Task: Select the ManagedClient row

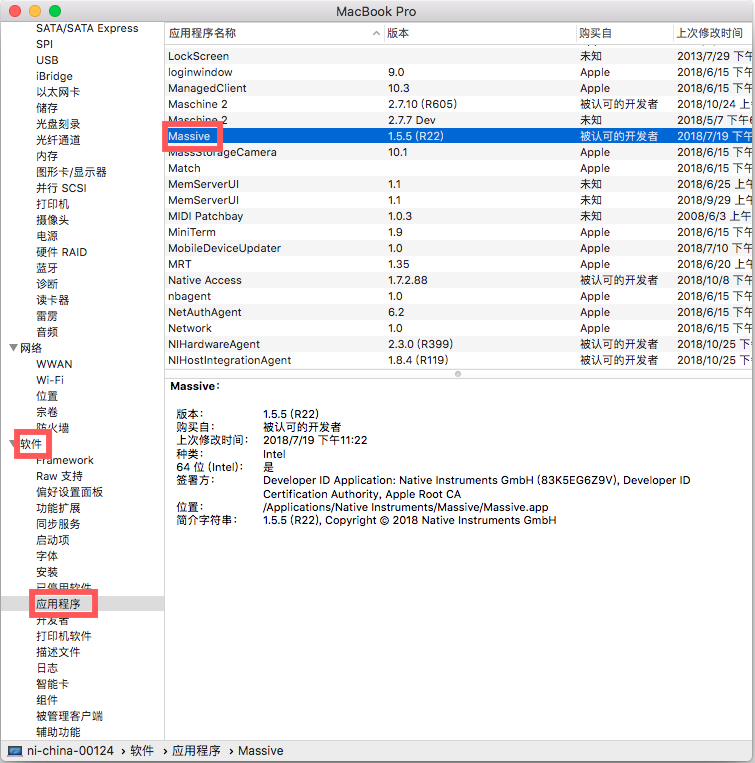Action: coord(458,88)
